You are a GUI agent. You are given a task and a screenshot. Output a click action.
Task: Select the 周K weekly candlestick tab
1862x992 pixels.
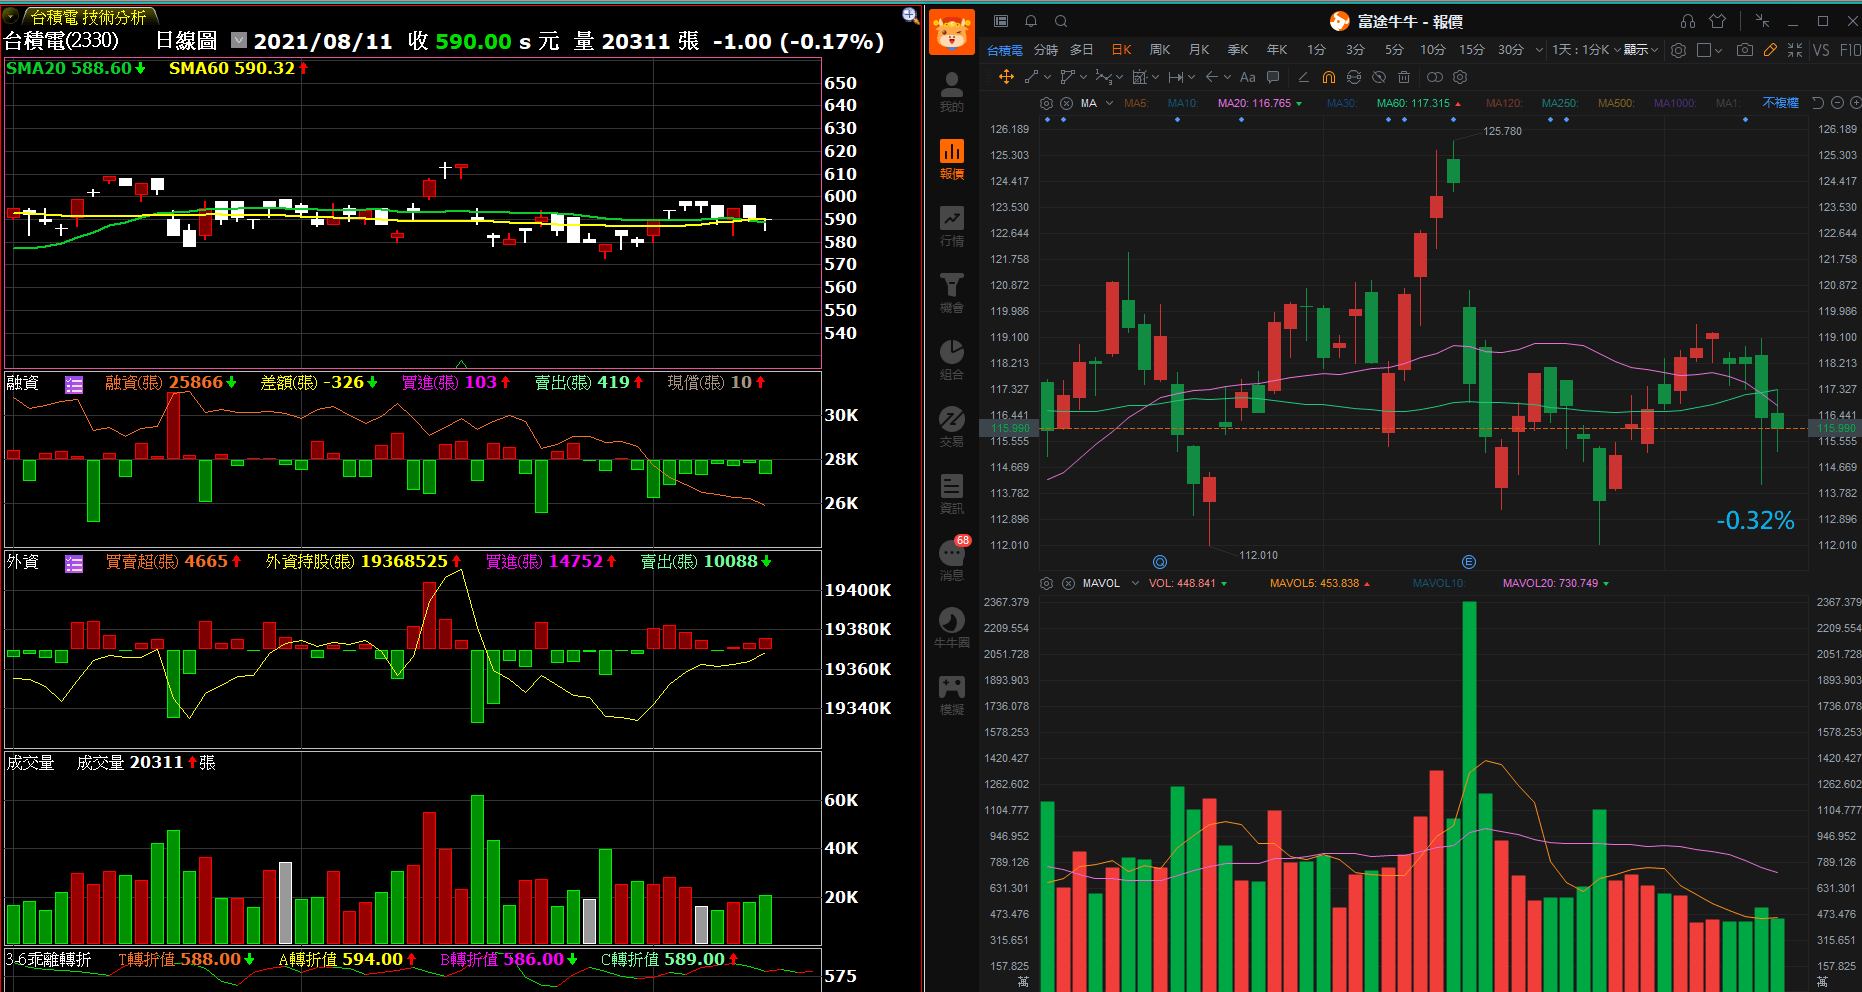click(x=1160, y=50)
